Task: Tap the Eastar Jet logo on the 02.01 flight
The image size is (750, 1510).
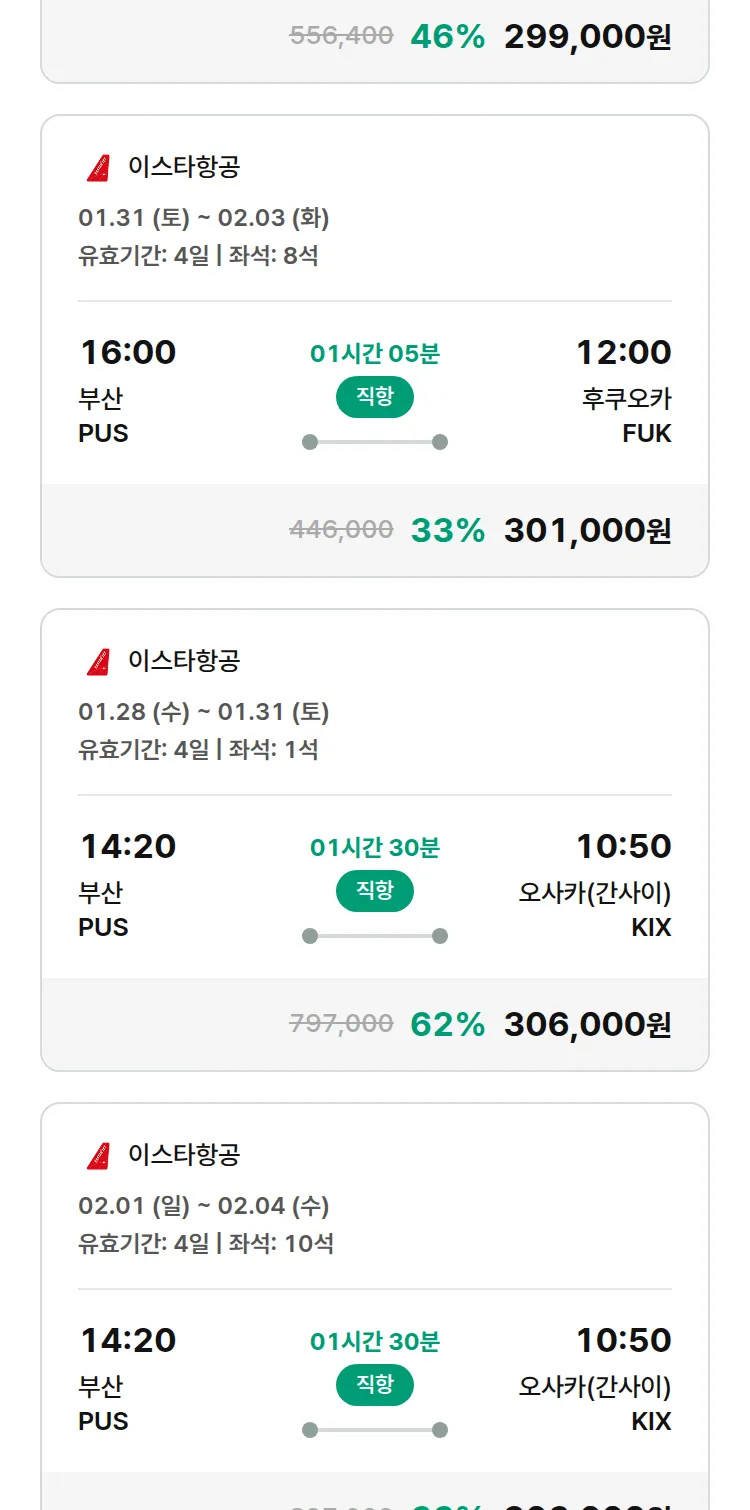Action: [x=98, y=1155]
